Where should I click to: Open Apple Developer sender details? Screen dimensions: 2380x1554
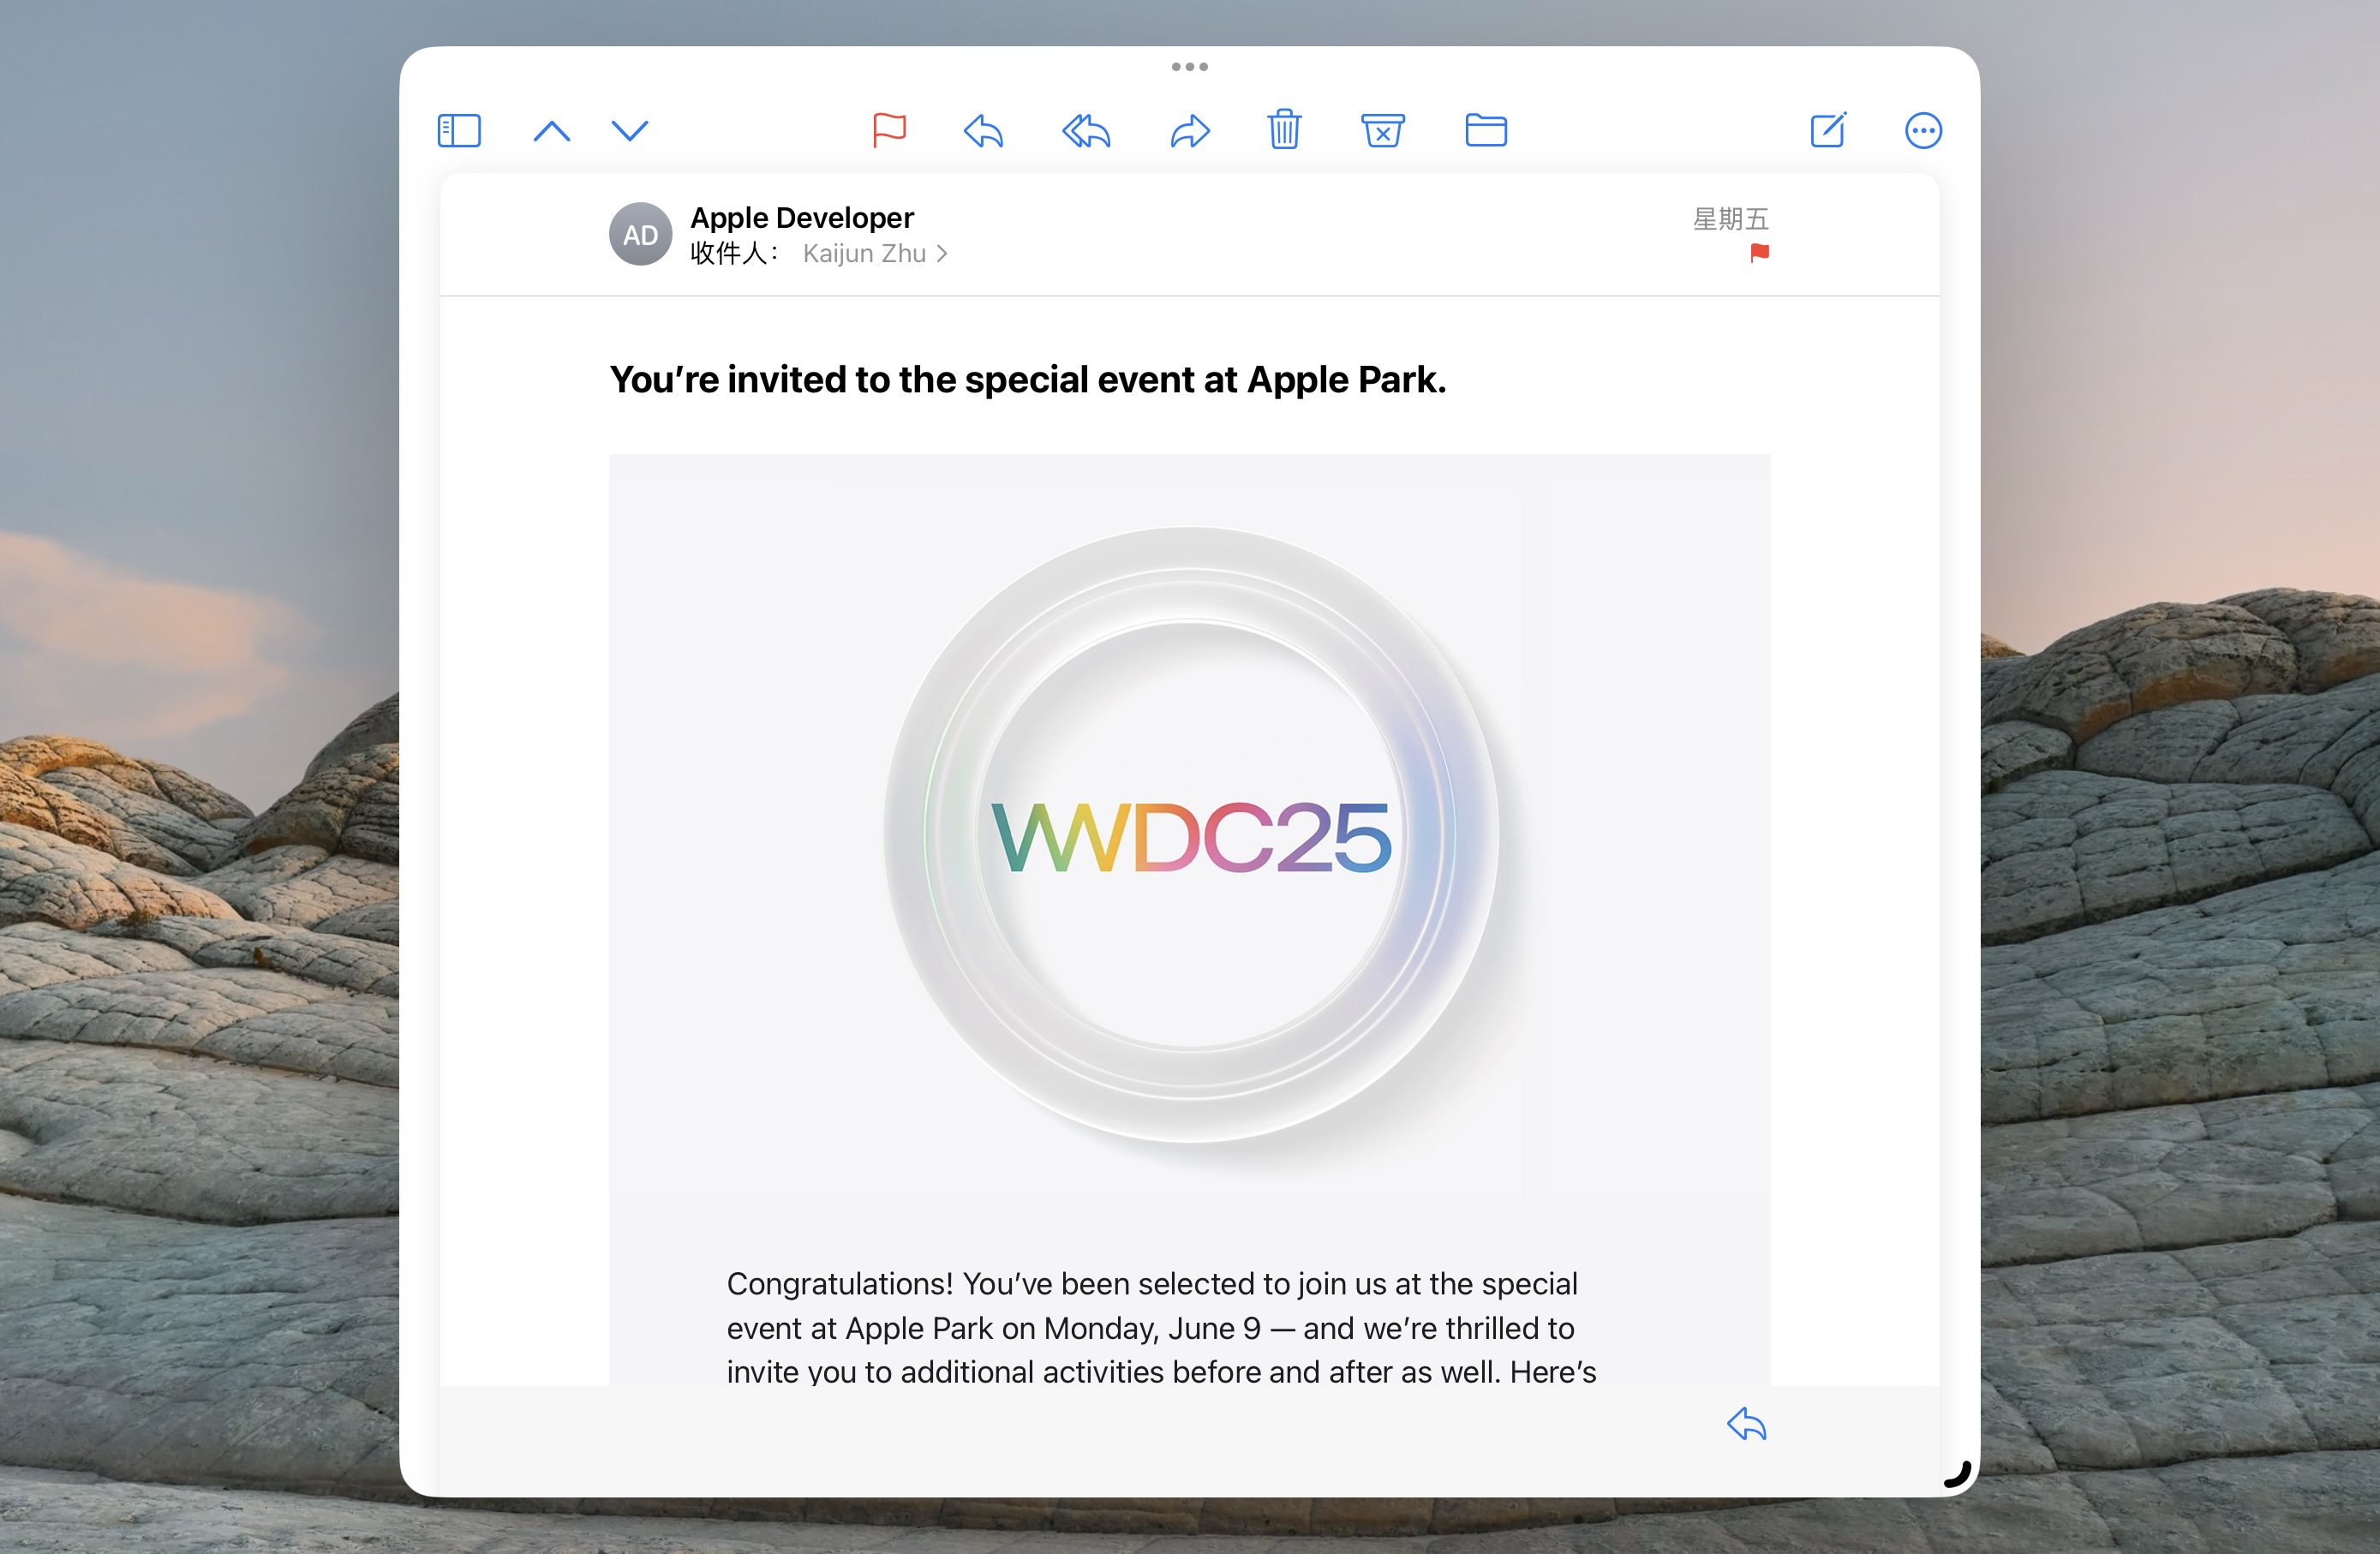(x=802, y=218)
